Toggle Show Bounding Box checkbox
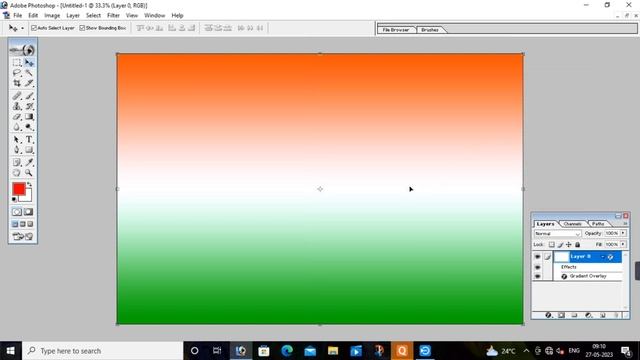This screenshot has height=360, width=640. (x=82, y=28)
